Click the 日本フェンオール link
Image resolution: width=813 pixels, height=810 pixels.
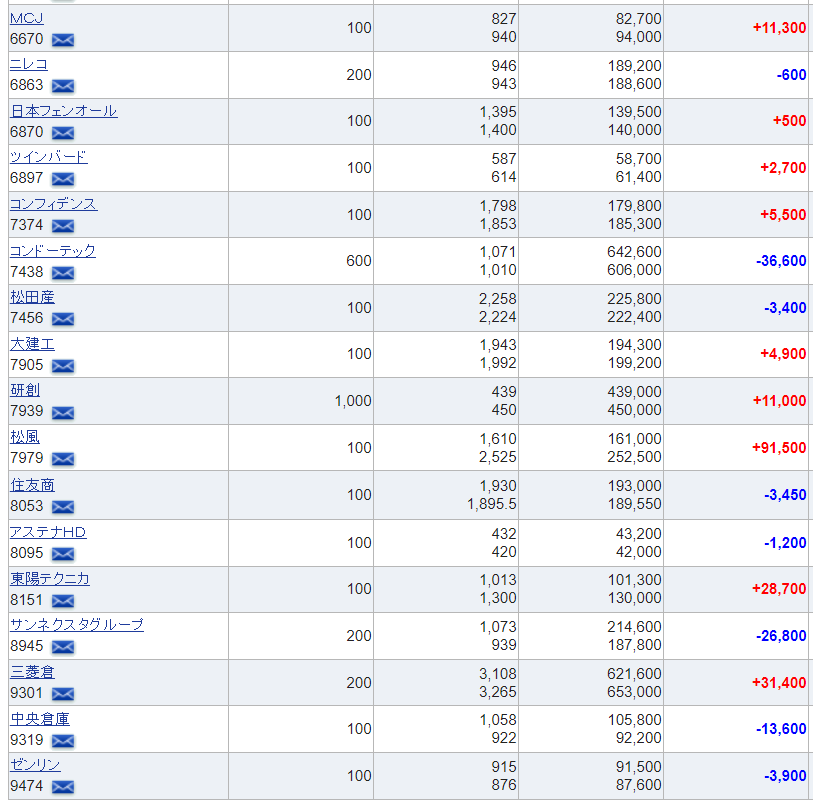click(x=64, y=111)
